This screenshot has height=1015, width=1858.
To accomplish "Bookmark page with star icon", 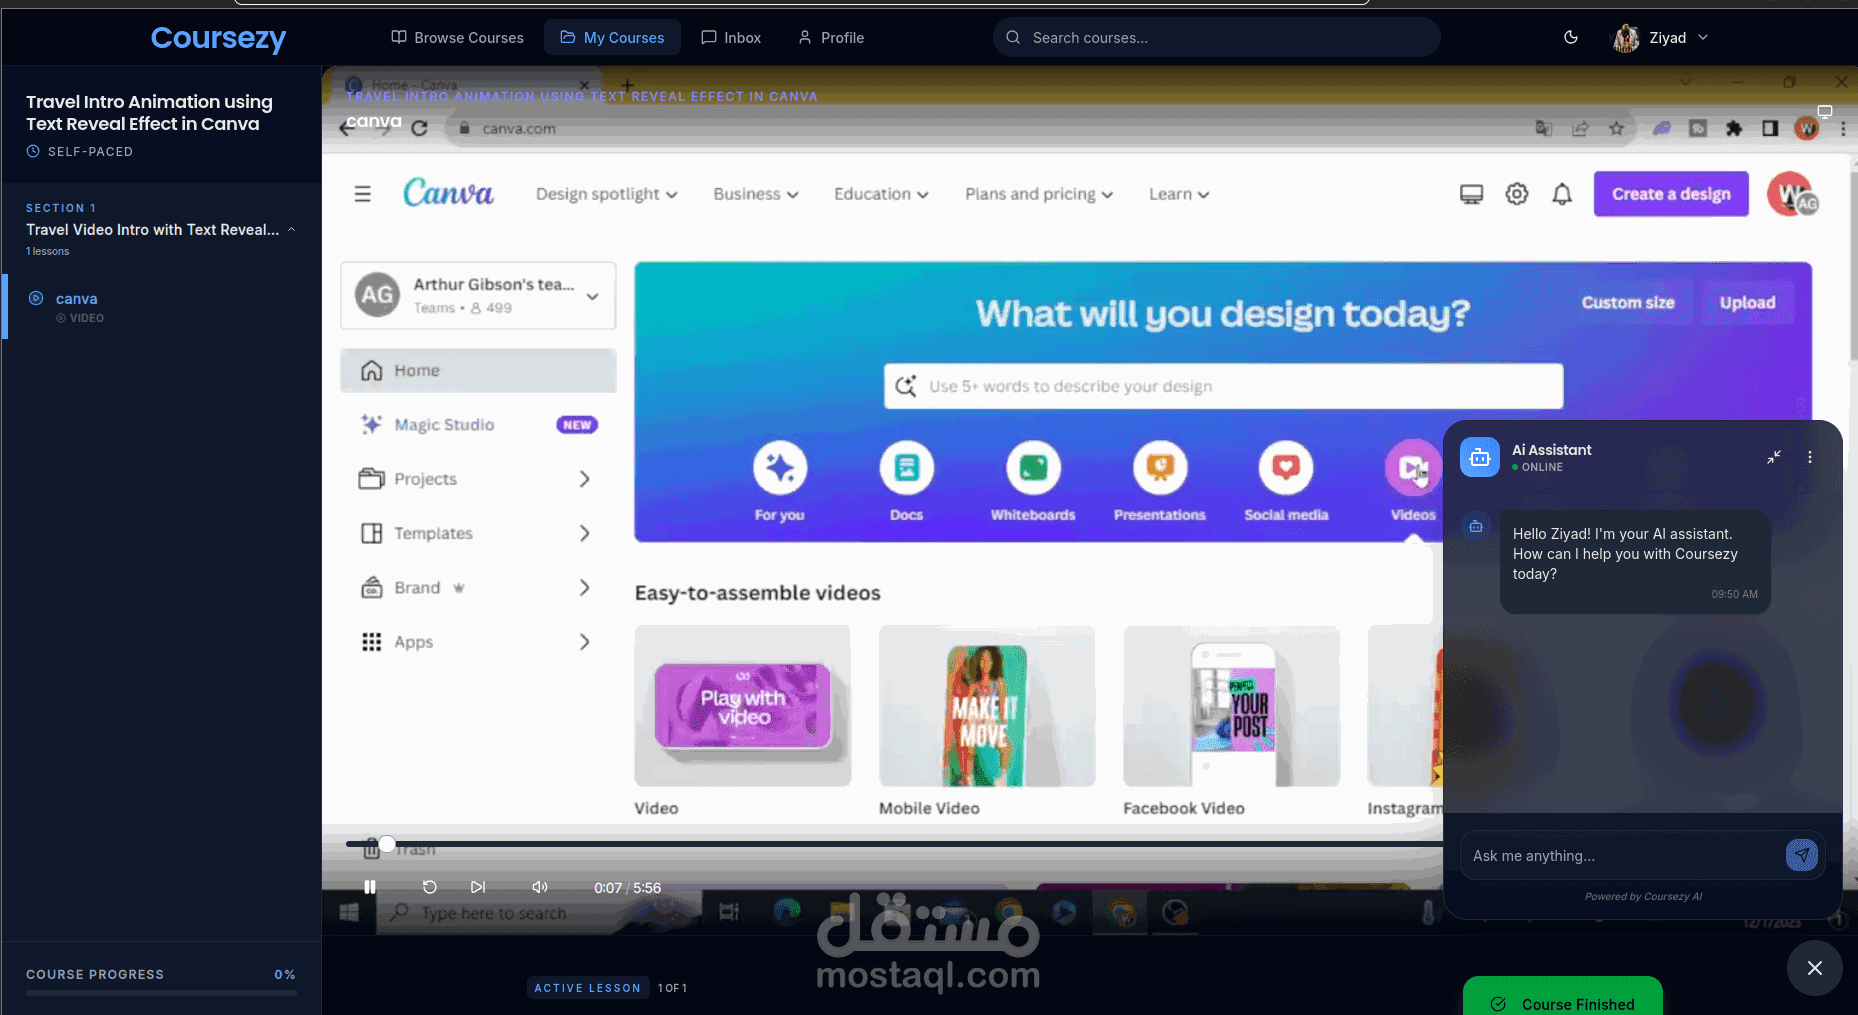I will (x=1616, y=128).
